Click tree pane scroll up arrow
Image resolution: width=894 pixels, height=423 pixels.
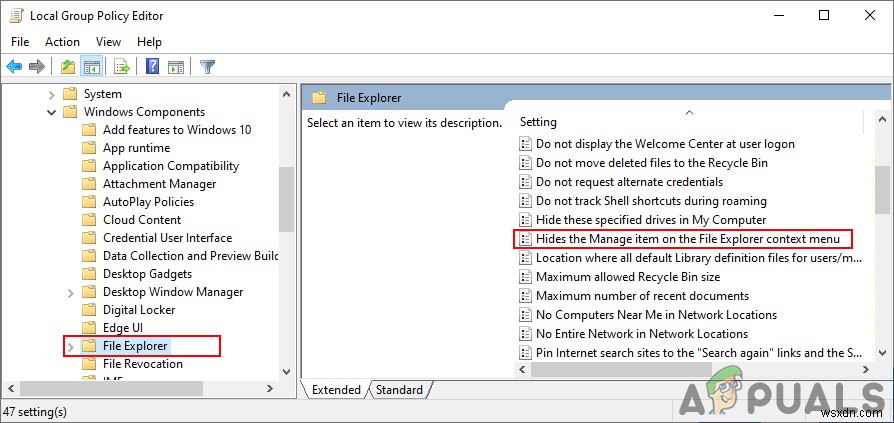click(x=287, y=95)
